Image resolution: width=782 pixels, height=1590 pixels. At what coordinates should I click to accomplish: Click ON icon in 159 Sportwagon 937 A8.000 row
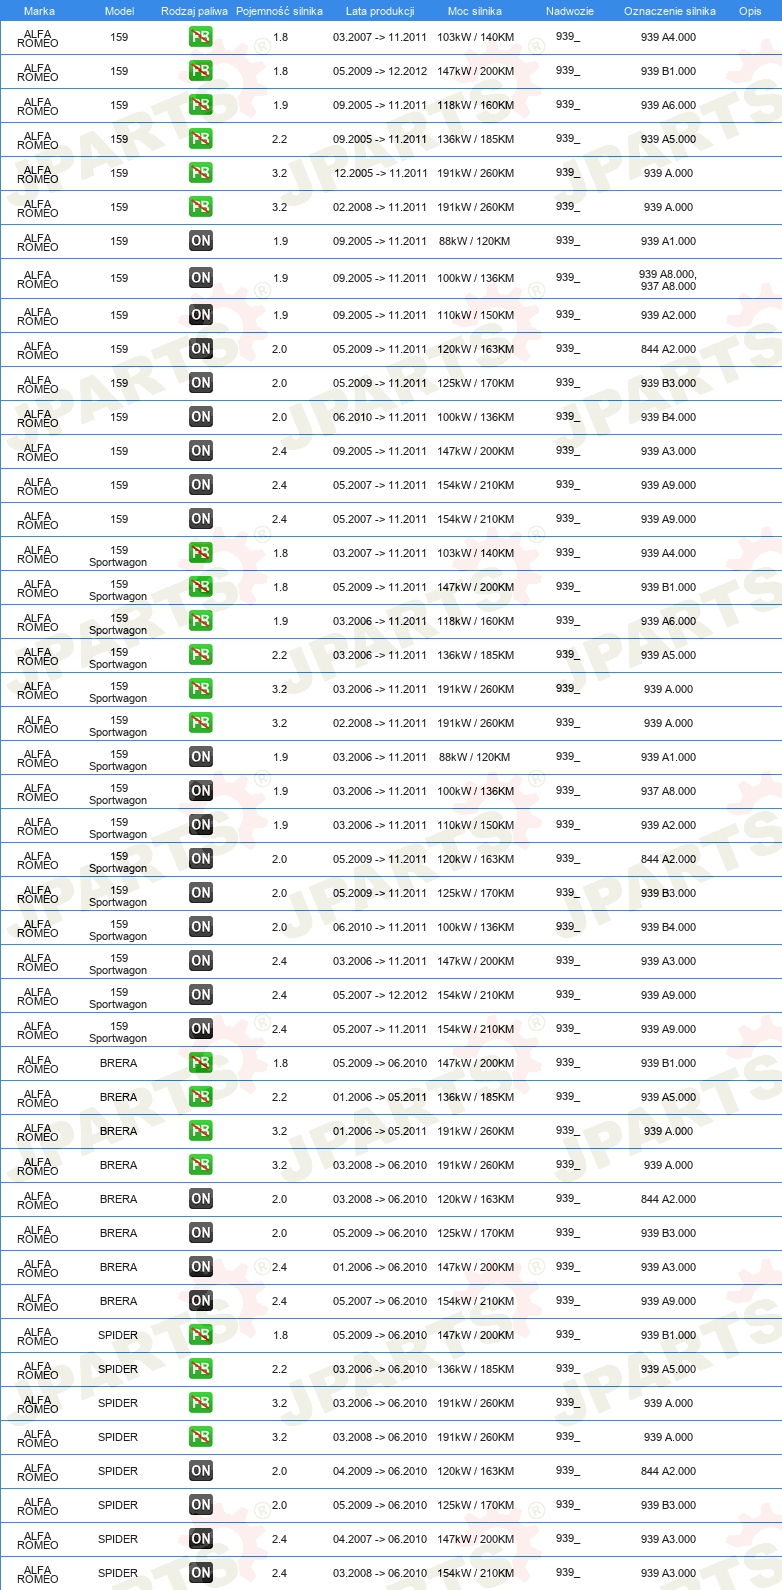pos(201,791)
